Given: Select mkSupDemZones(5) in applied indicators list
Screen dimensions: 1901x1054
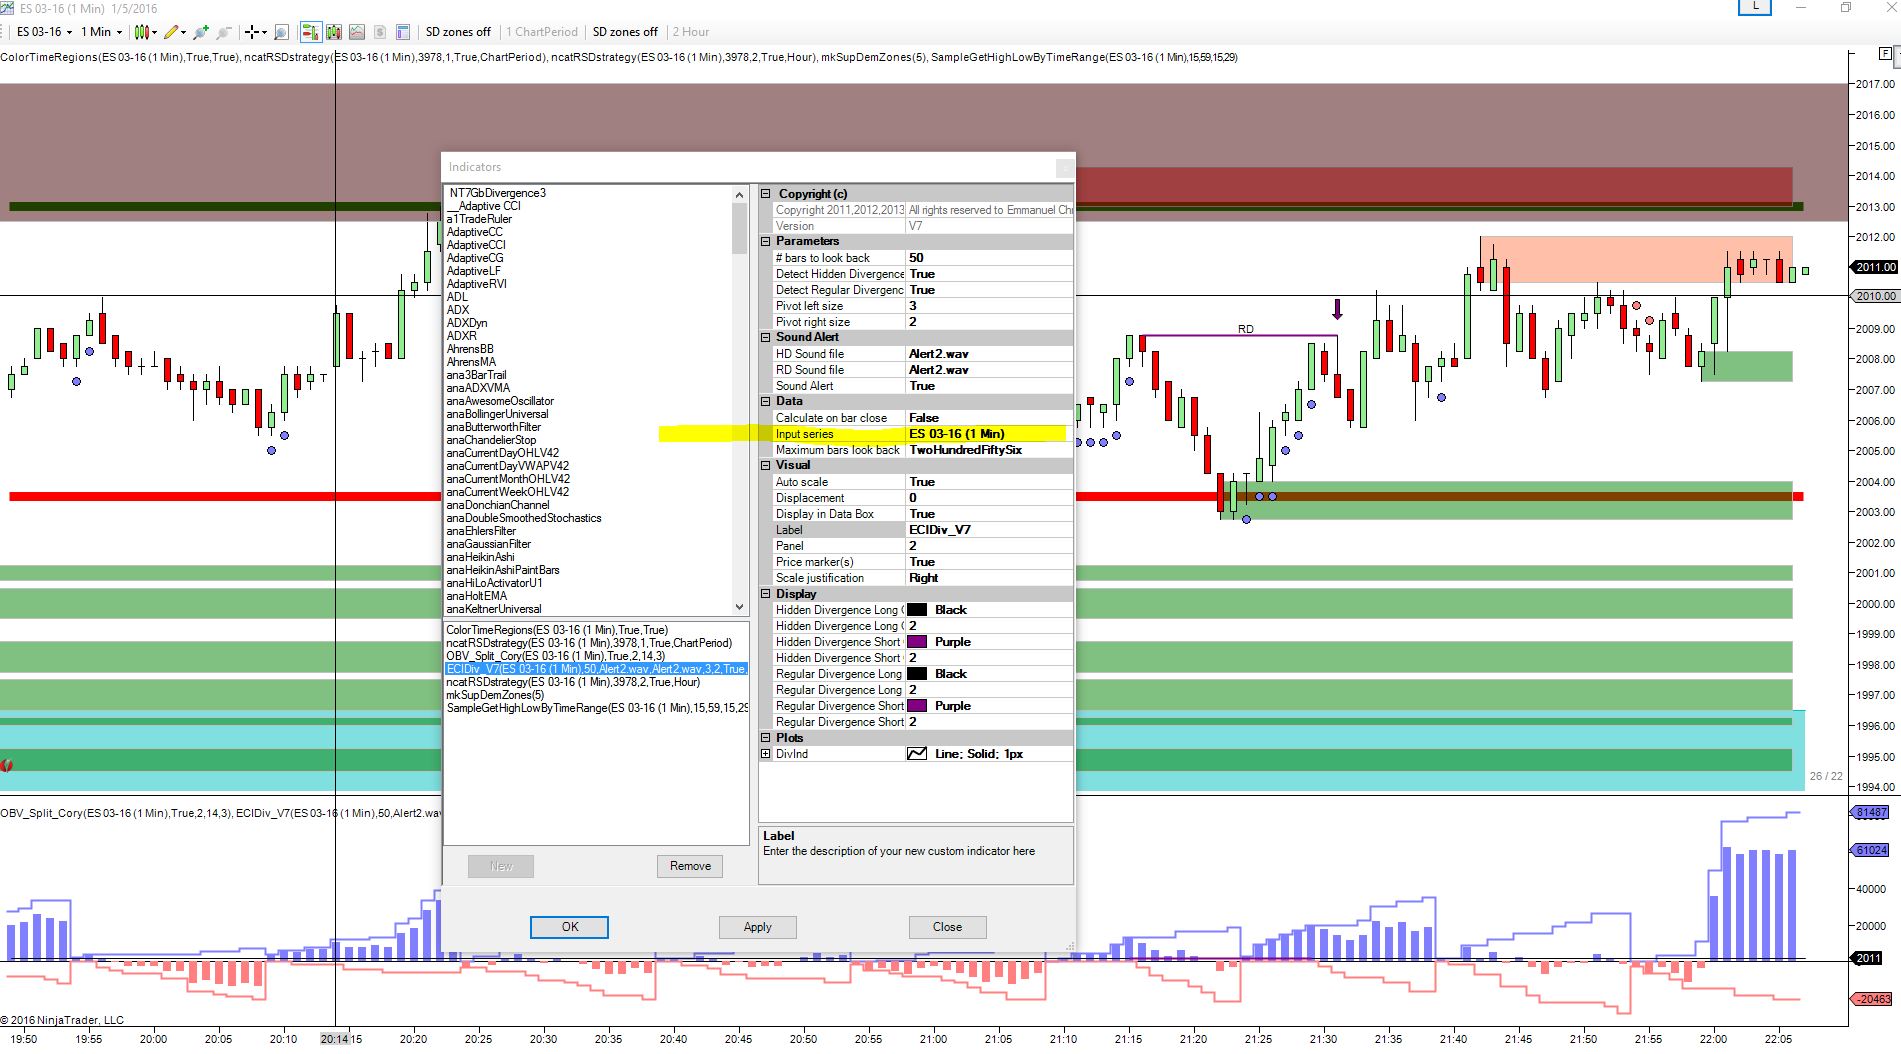Looking at the screenshot, I should [x=495, y=695].
